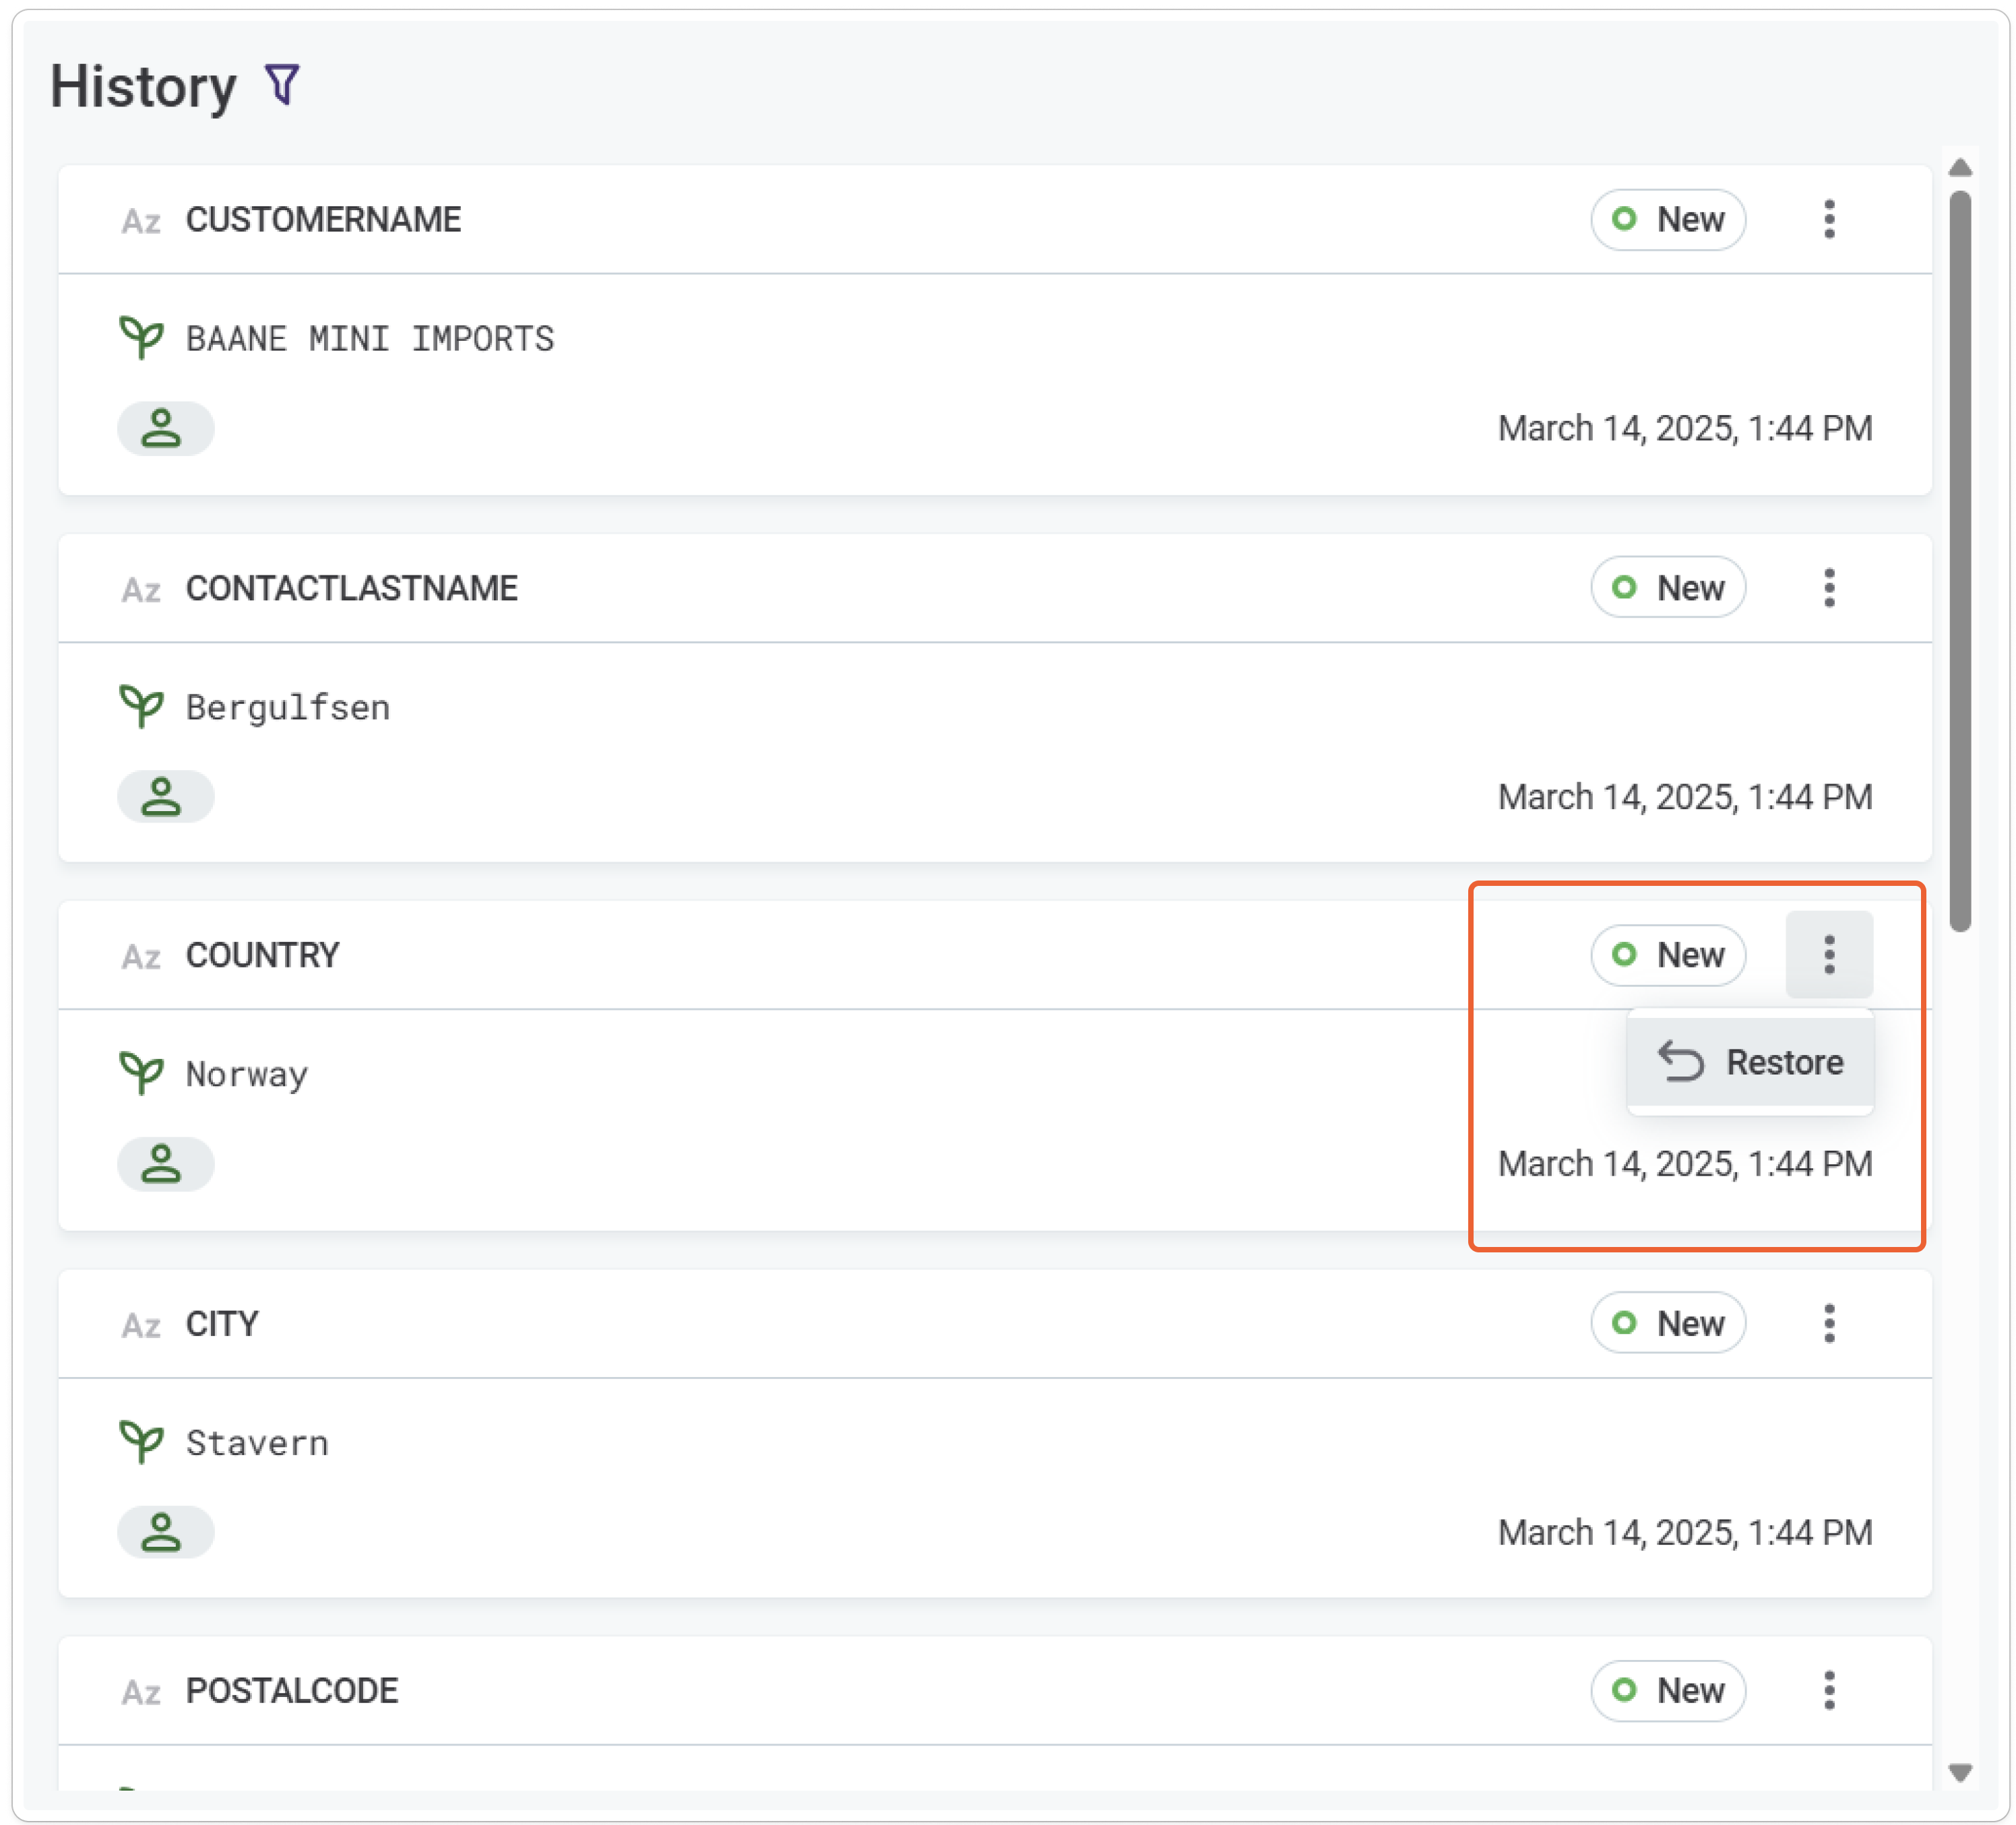
Task: Select the user avatar icon under CUSTOMERNAME
Action: tap(165, 428)
